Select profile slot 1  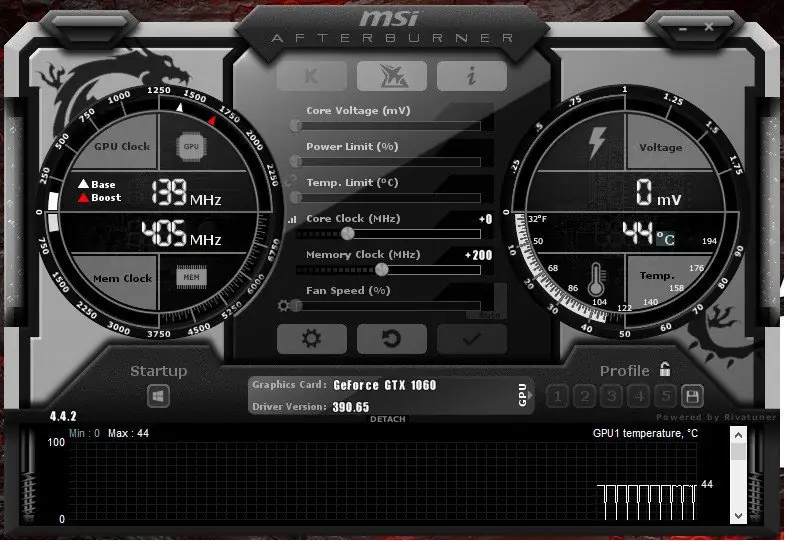pyautogui.click(x=558, y=397)
